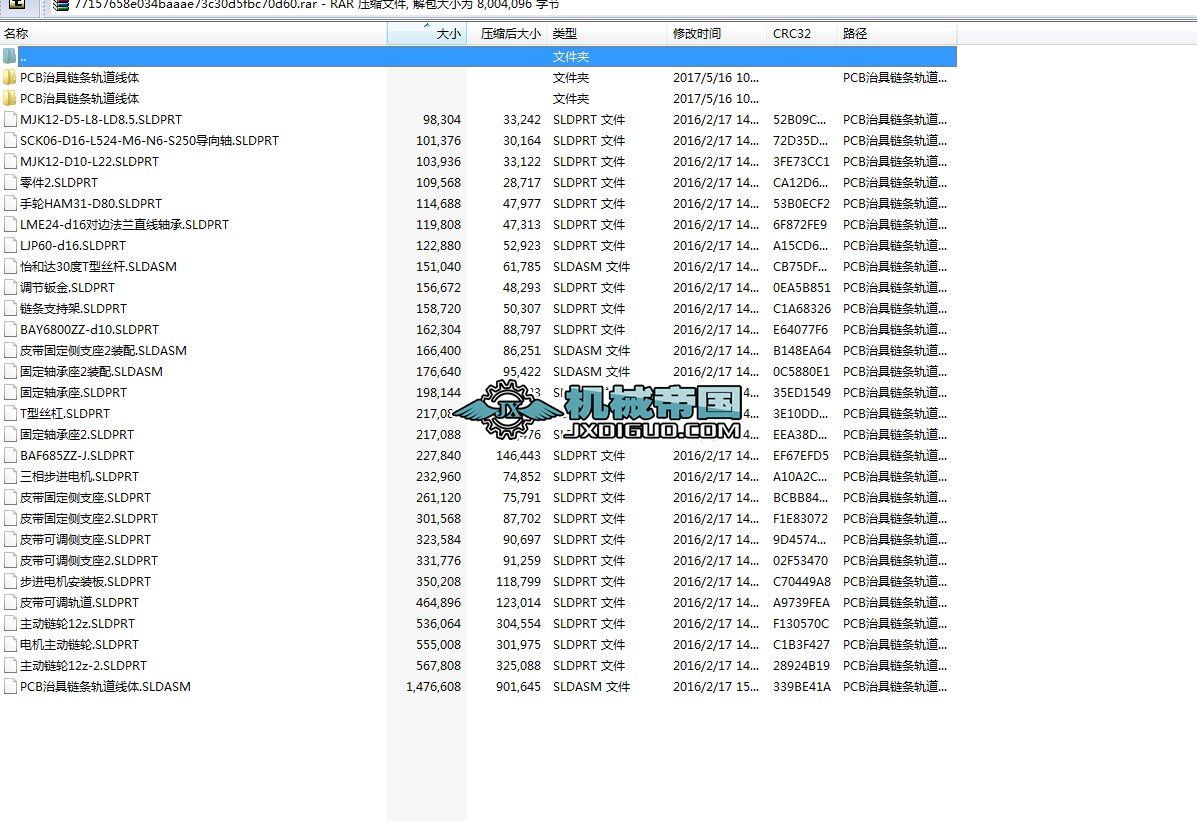Click the file icon of LJP60-d16.SLDPRT
This screenshot has width=1197, height=821.
click(x=10, y=245)
